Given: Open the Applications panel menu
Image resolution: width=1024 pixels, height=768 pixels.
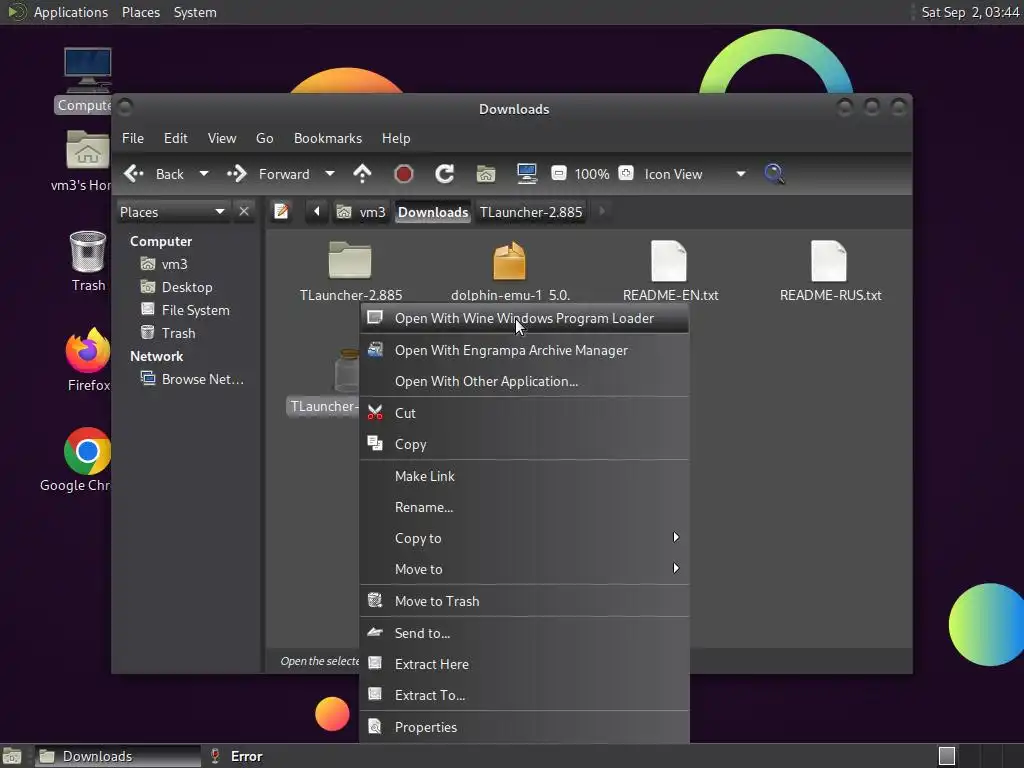Looking at the screenshot, I should pyautogui.click(x=57, y=12).
